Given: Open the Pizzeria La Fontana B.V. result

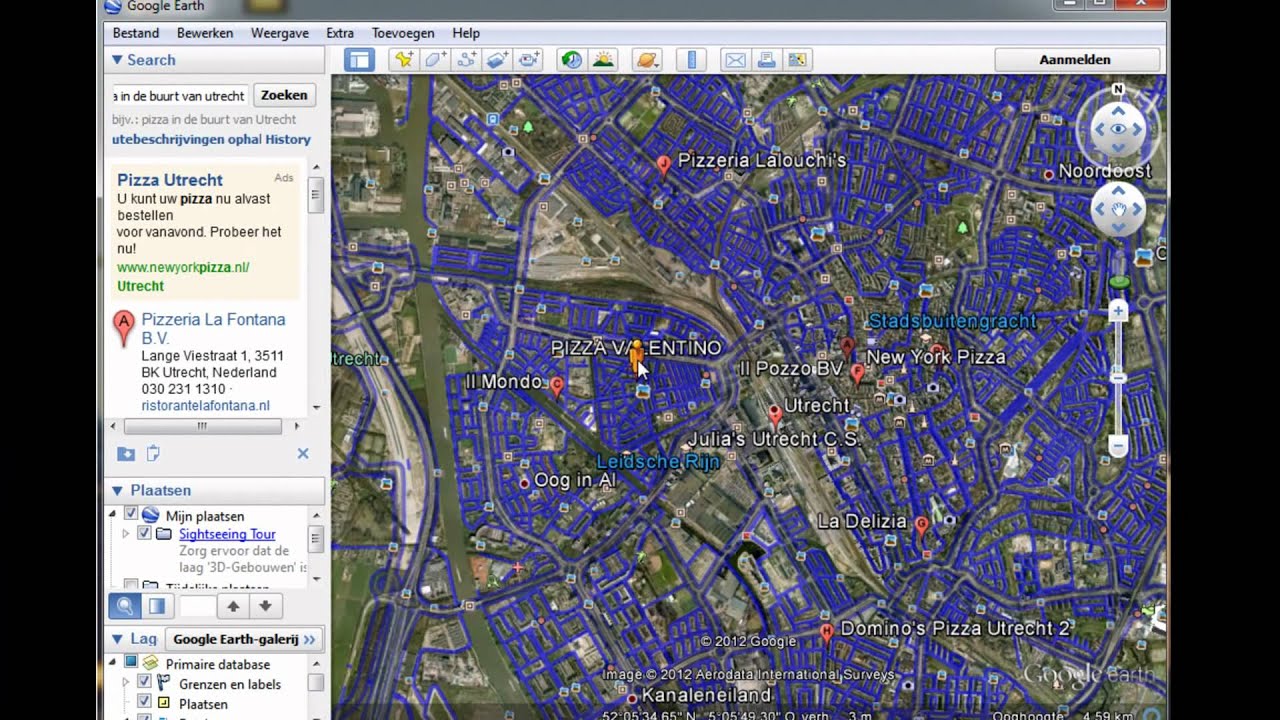Looking at the screenshot, I should (213, 329).
